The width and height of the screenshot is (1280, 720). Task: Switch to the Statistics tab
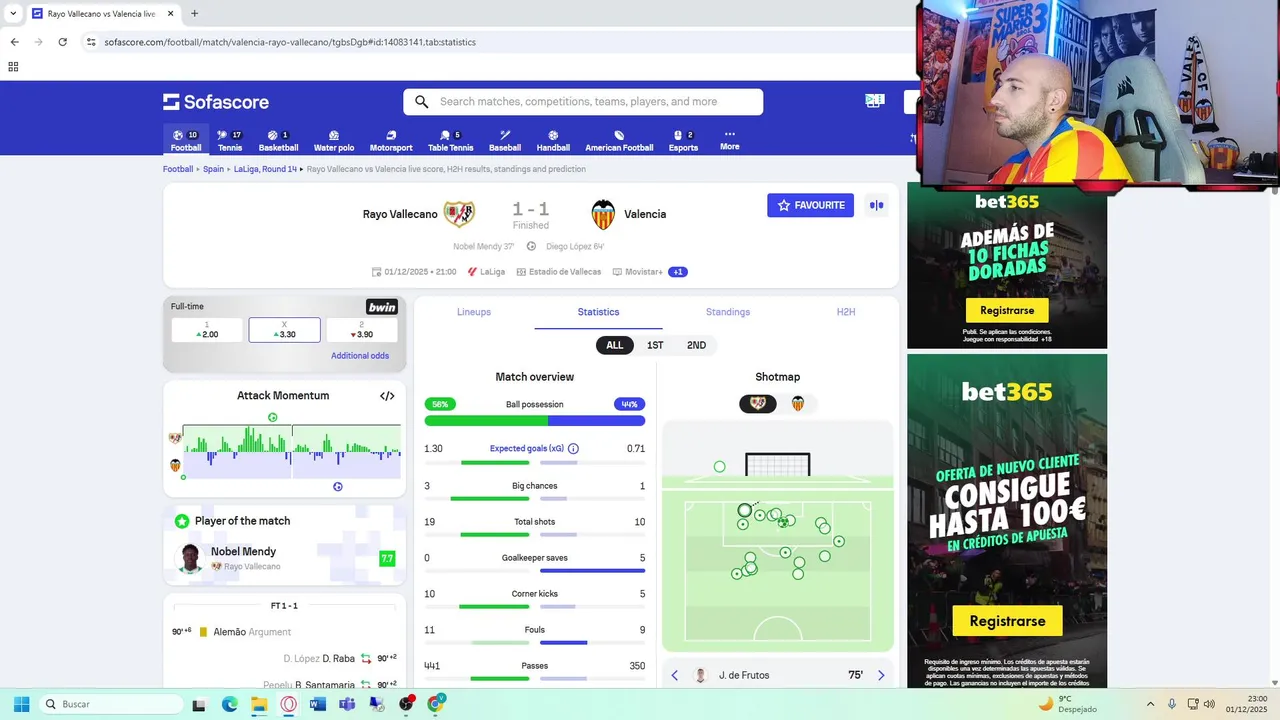click(x=598, y=312)
